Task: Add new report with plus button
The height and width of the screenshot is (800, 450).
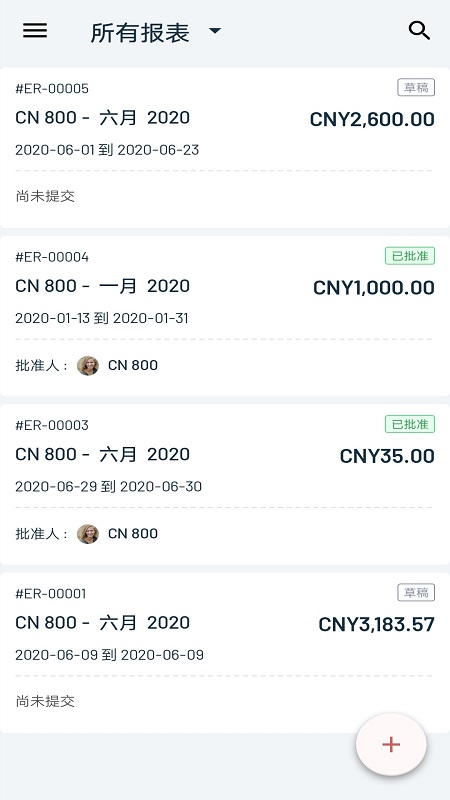Action: click(391, 744)
